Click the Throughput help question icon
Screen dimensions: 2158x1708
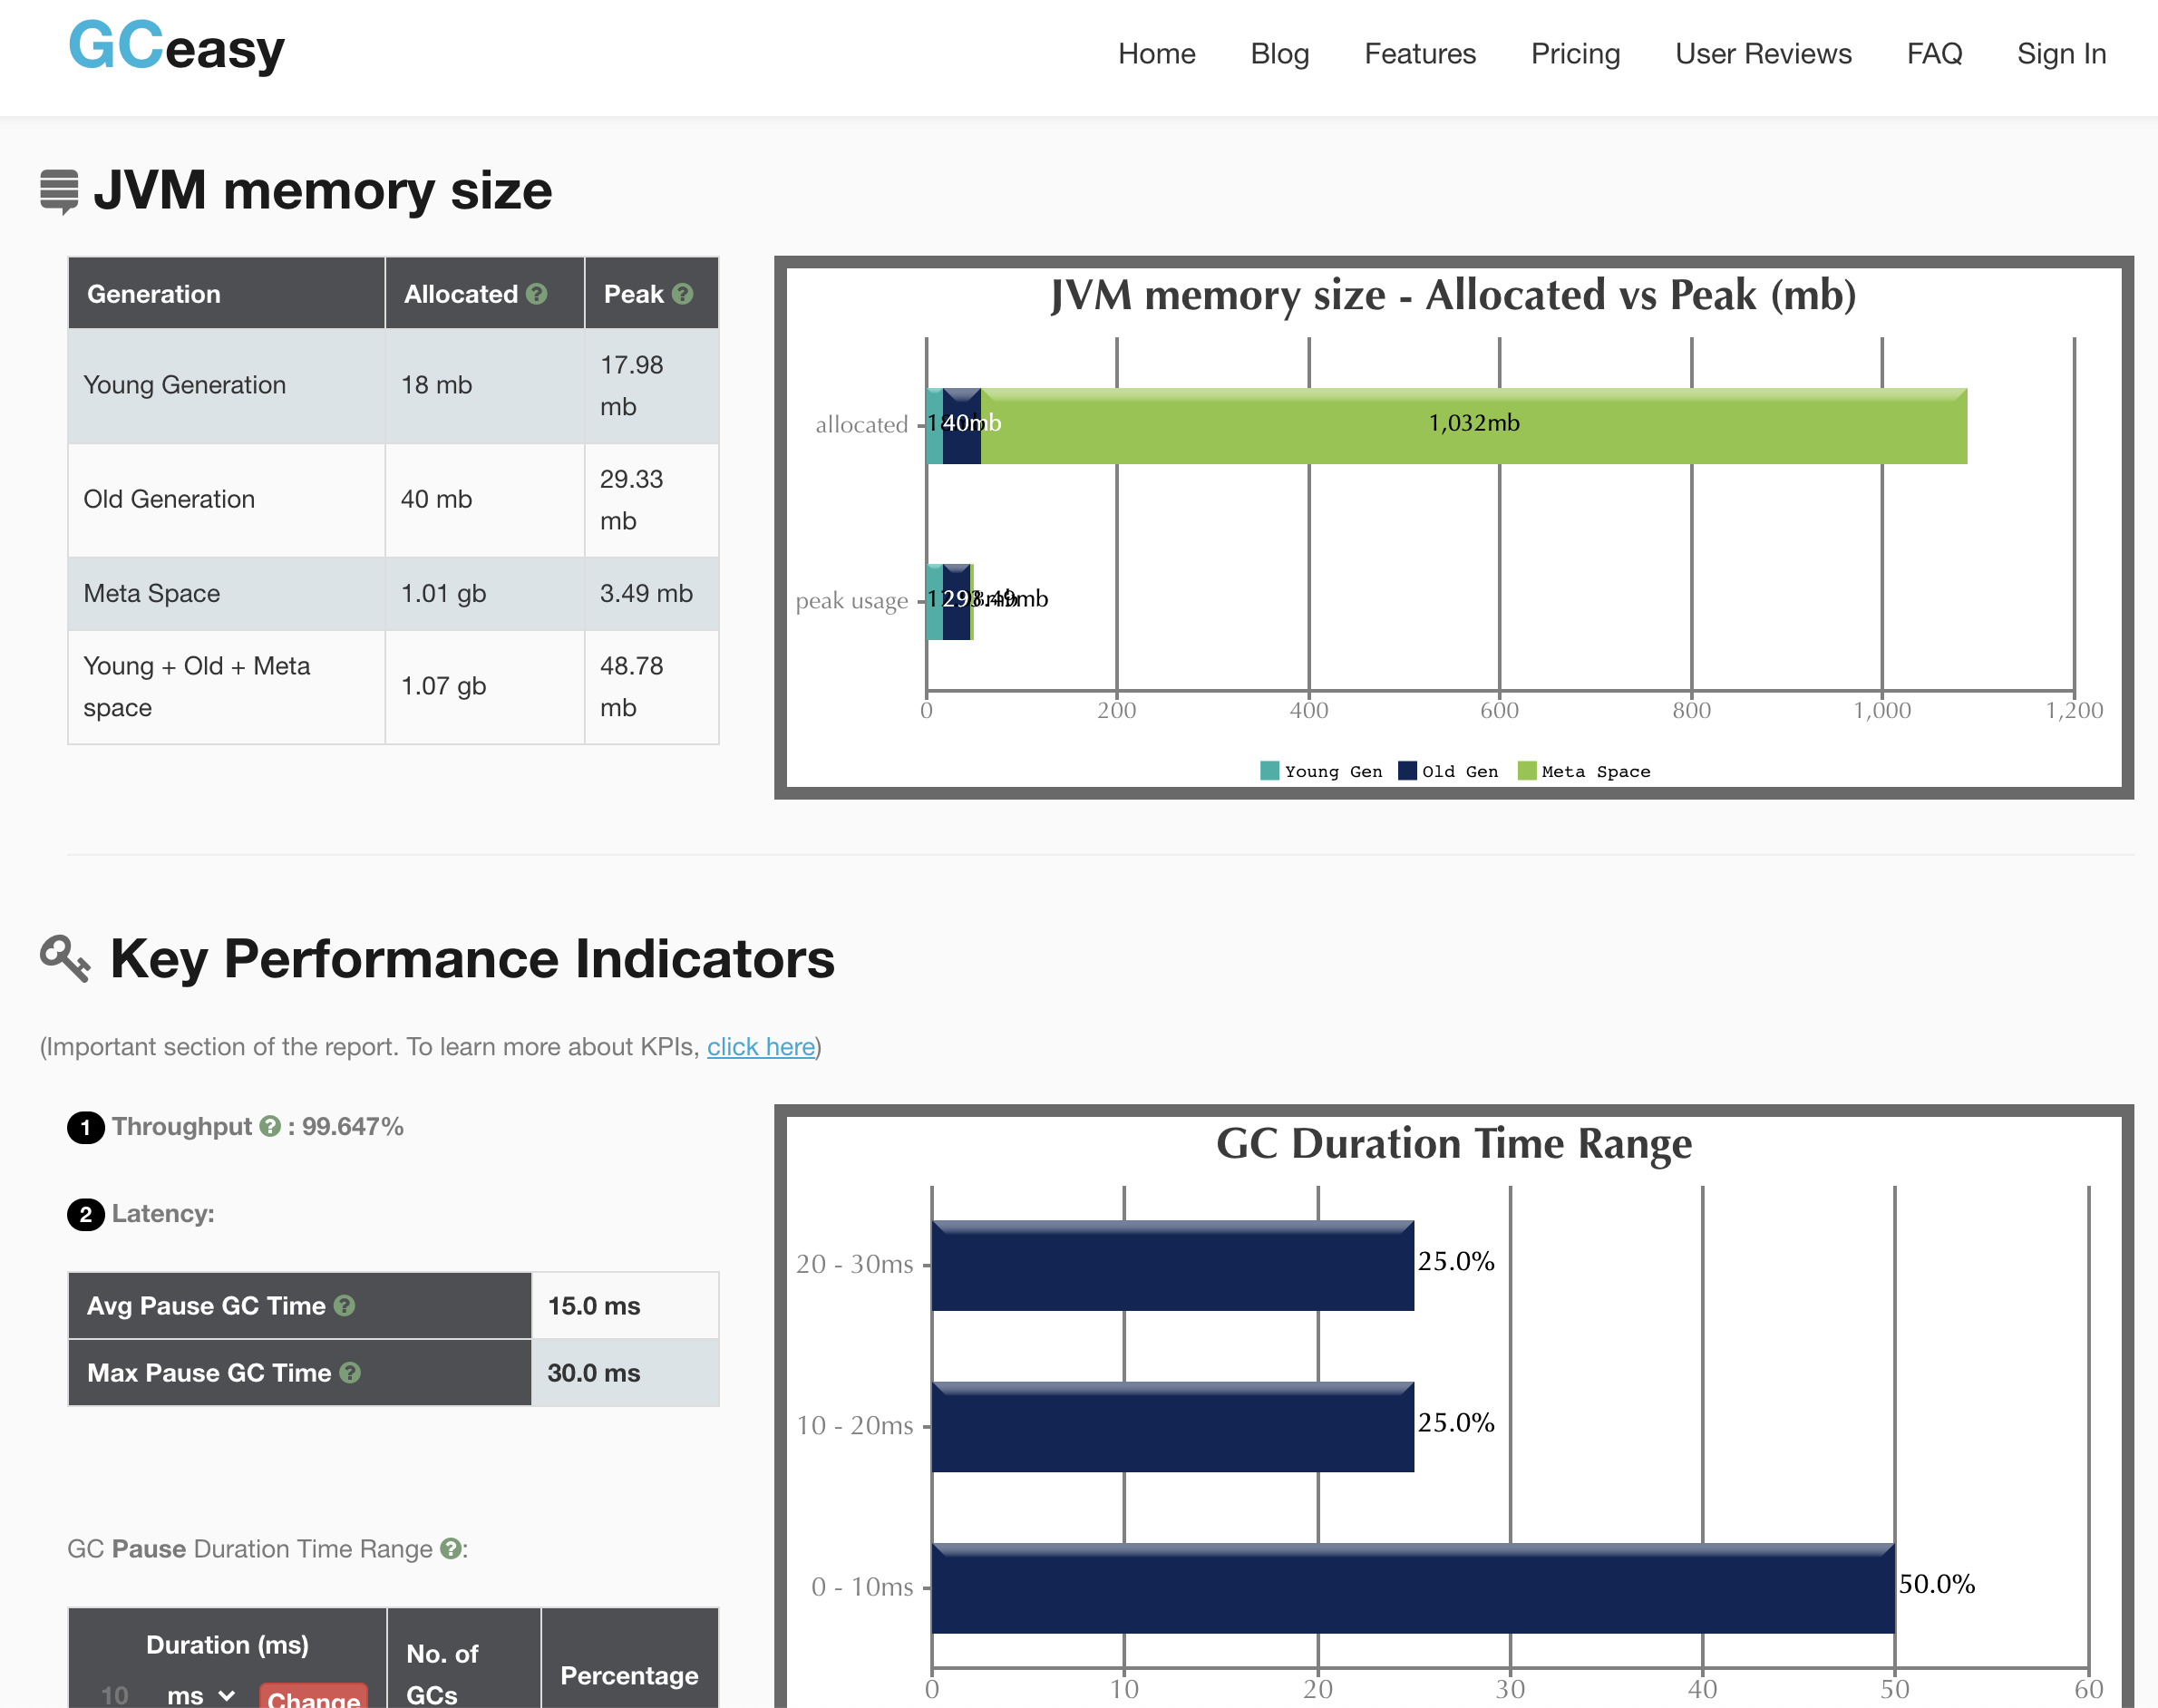(x=270, y=1126)
